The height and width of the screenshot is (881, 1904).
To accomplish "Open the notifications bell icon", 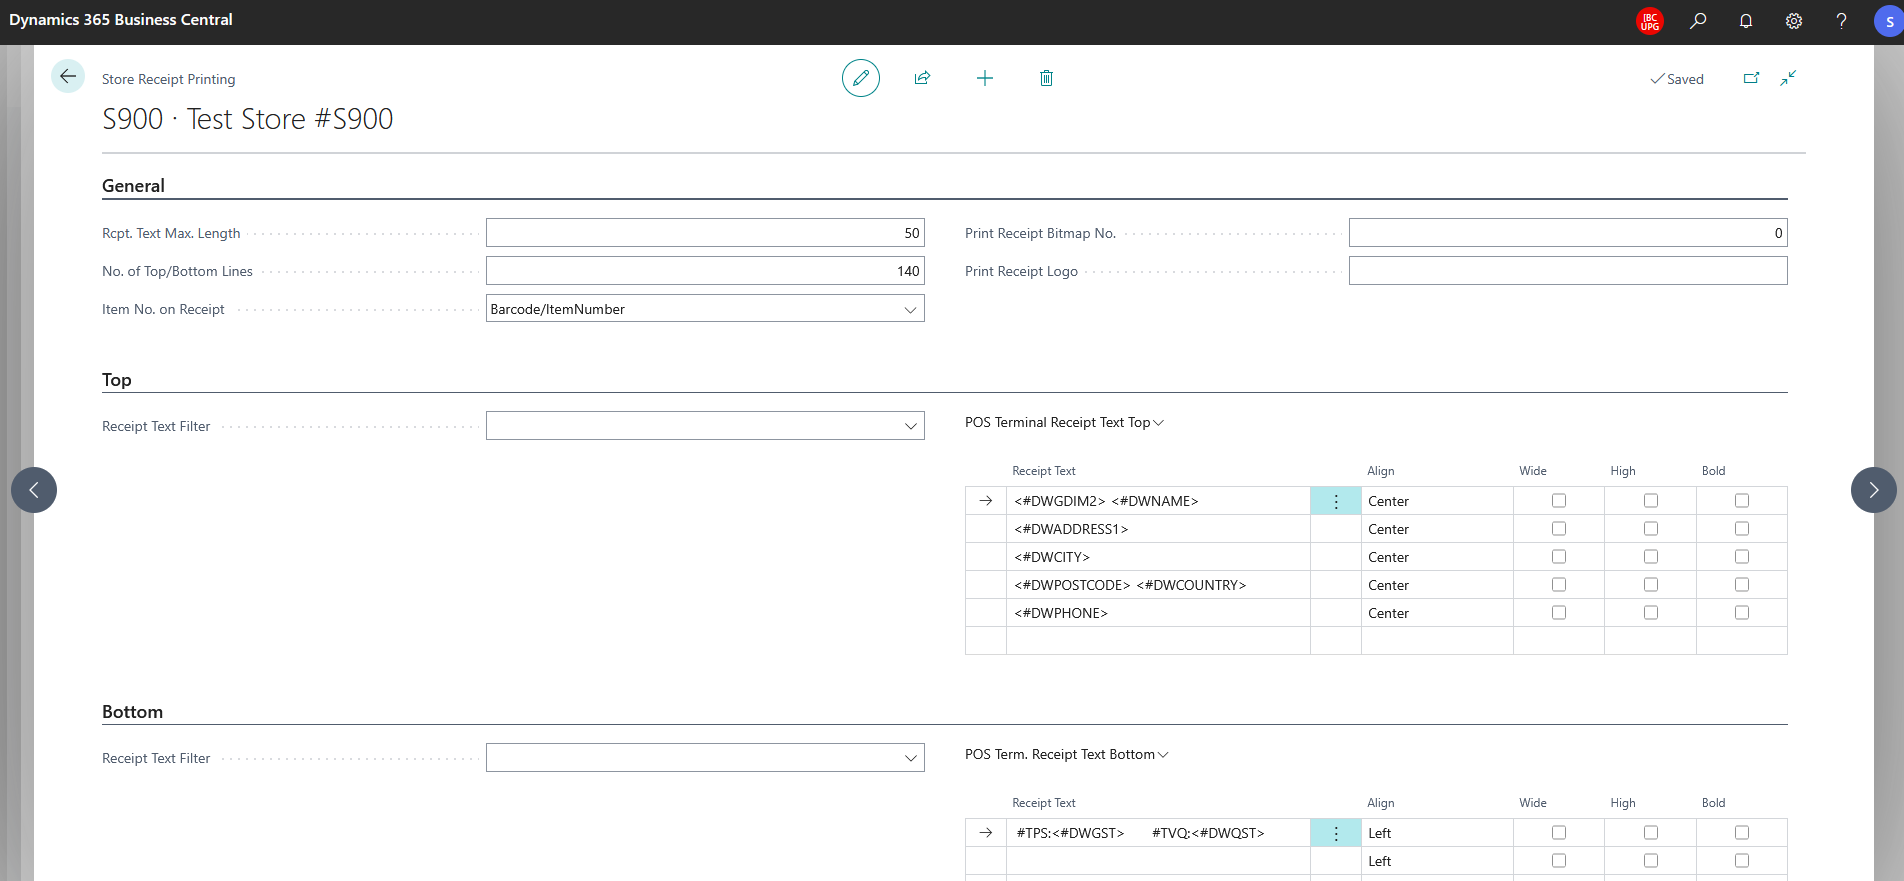I will click(x=1746, y=21).
